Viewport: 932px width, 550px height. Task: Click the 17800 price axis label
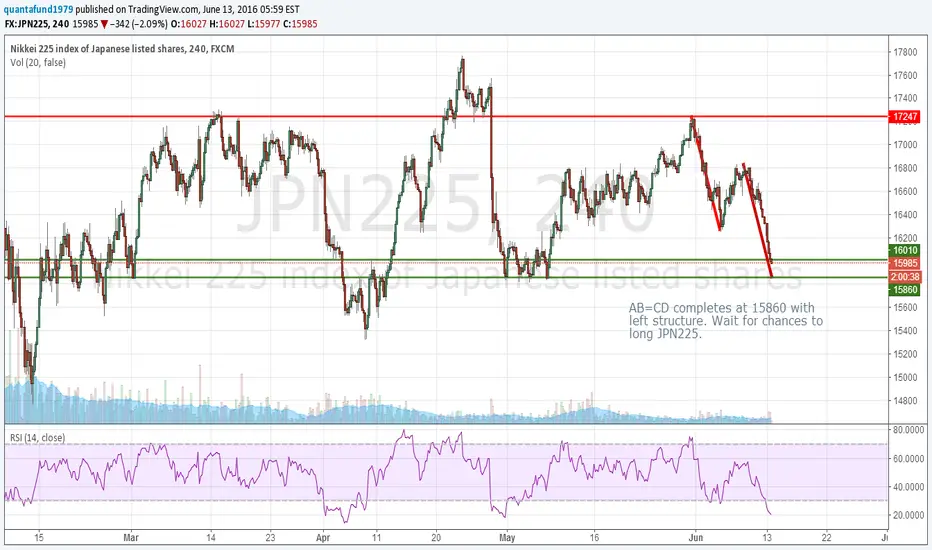coord(905,52)
